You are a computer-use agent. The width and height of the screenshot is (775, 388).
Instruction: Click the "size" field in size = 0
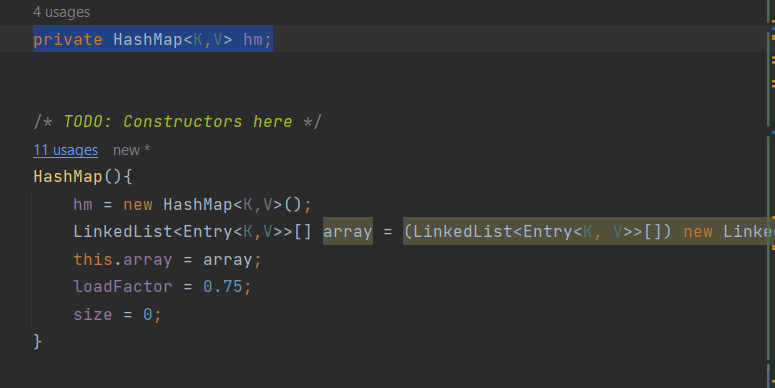tap(93, 314)
